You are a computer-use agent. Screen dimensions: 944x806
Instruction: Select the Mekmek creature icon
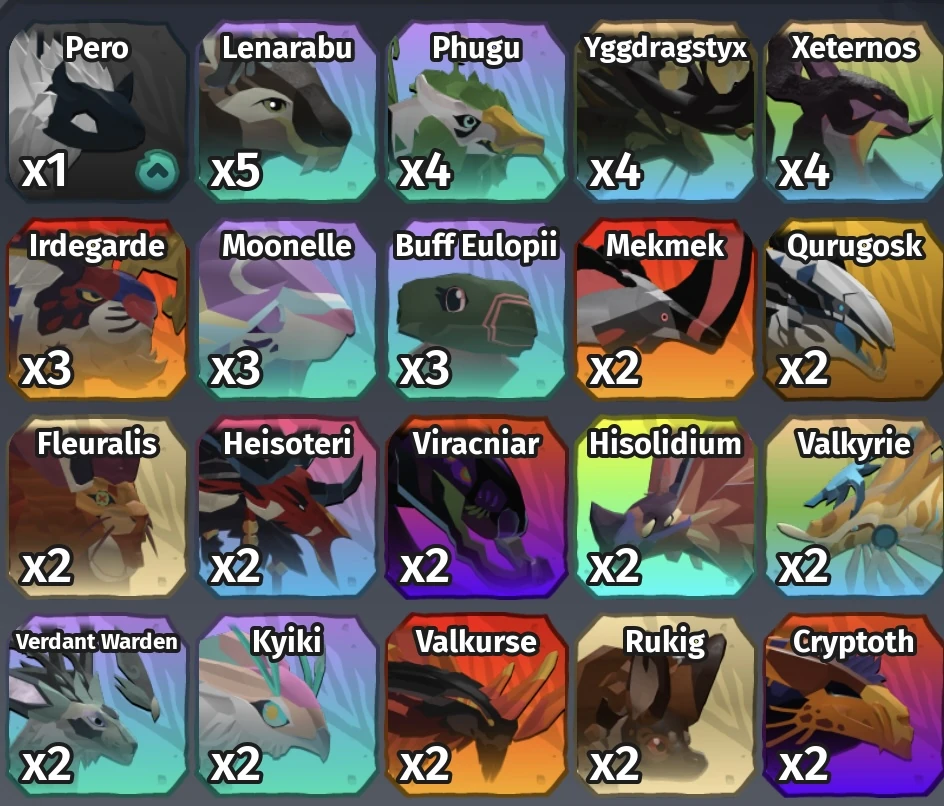[x=665, y=309]
